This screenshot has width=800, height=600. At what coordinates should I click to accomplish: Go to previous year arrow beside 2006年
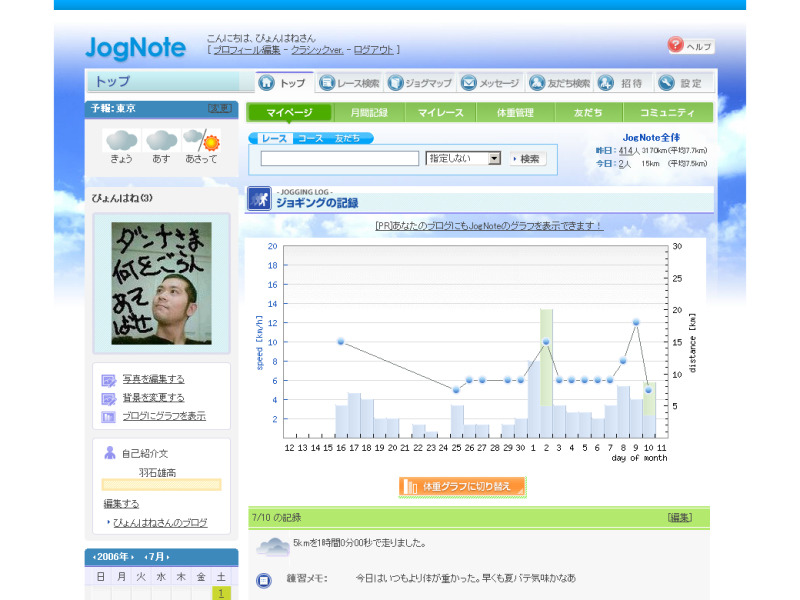(94, 557)
